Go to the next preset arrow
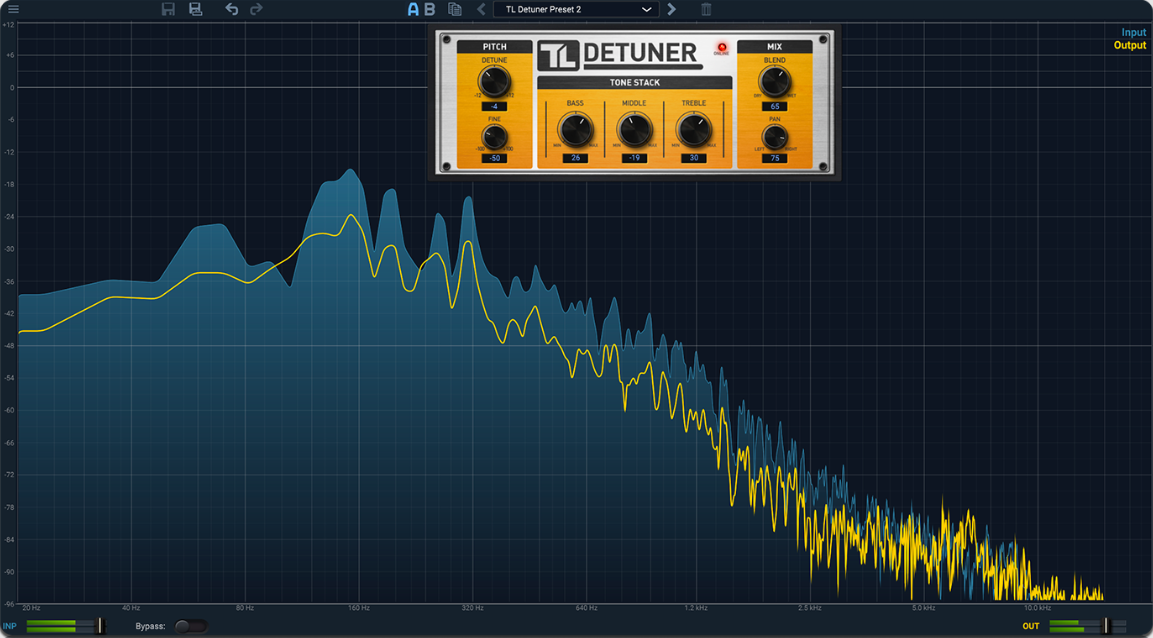The height and width of the screenshot is (638, 1153). click(x=671, y=10)
